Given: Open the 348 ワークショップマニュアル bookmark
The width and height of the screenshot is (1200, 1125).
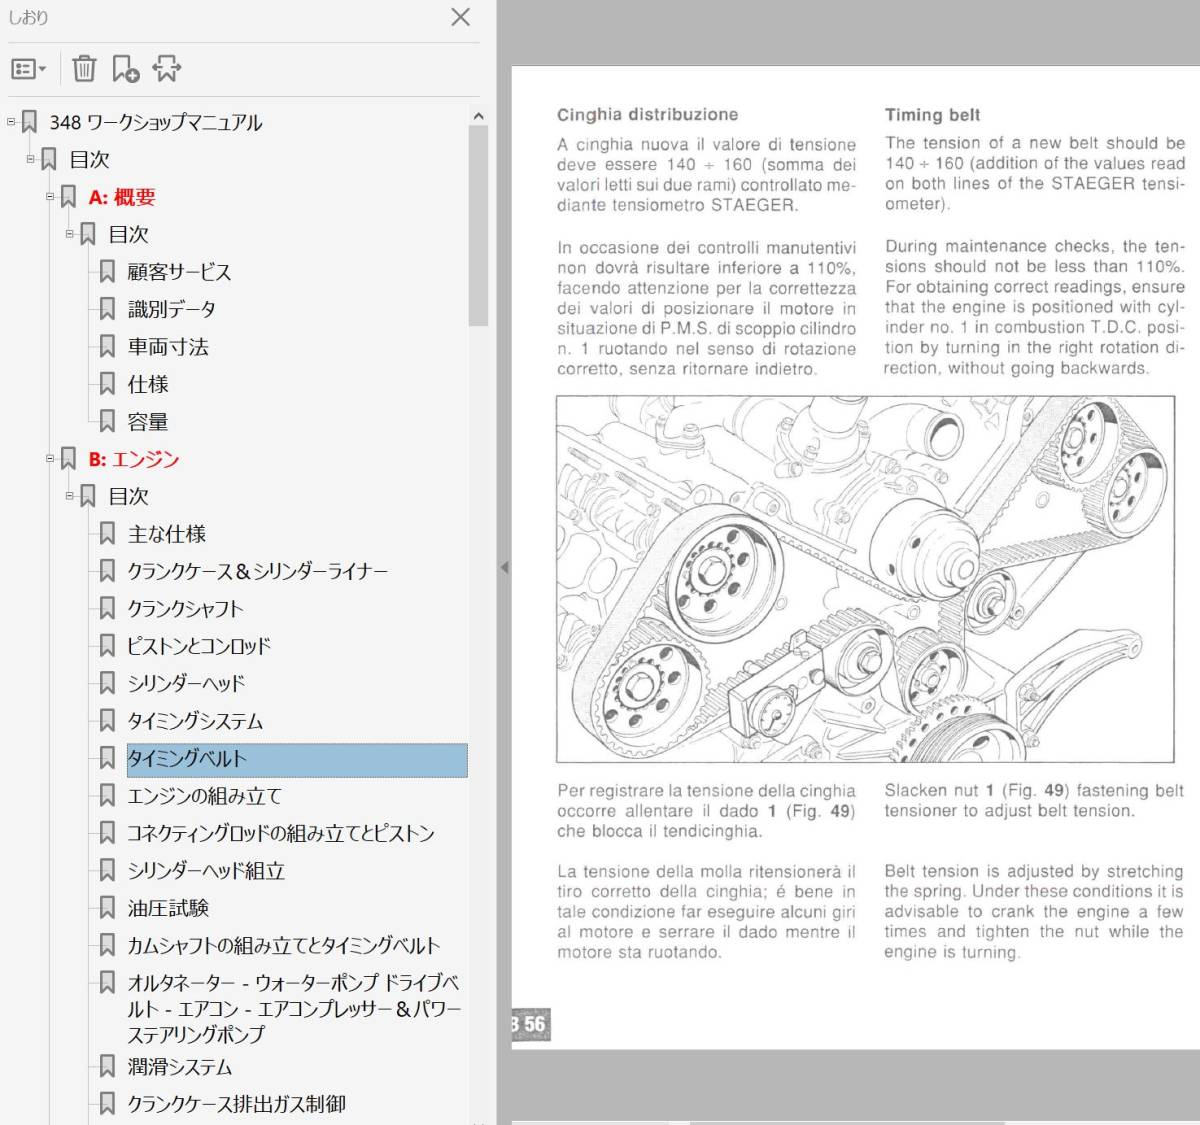Looking at the screenshot, I should (x=155, y=122).
